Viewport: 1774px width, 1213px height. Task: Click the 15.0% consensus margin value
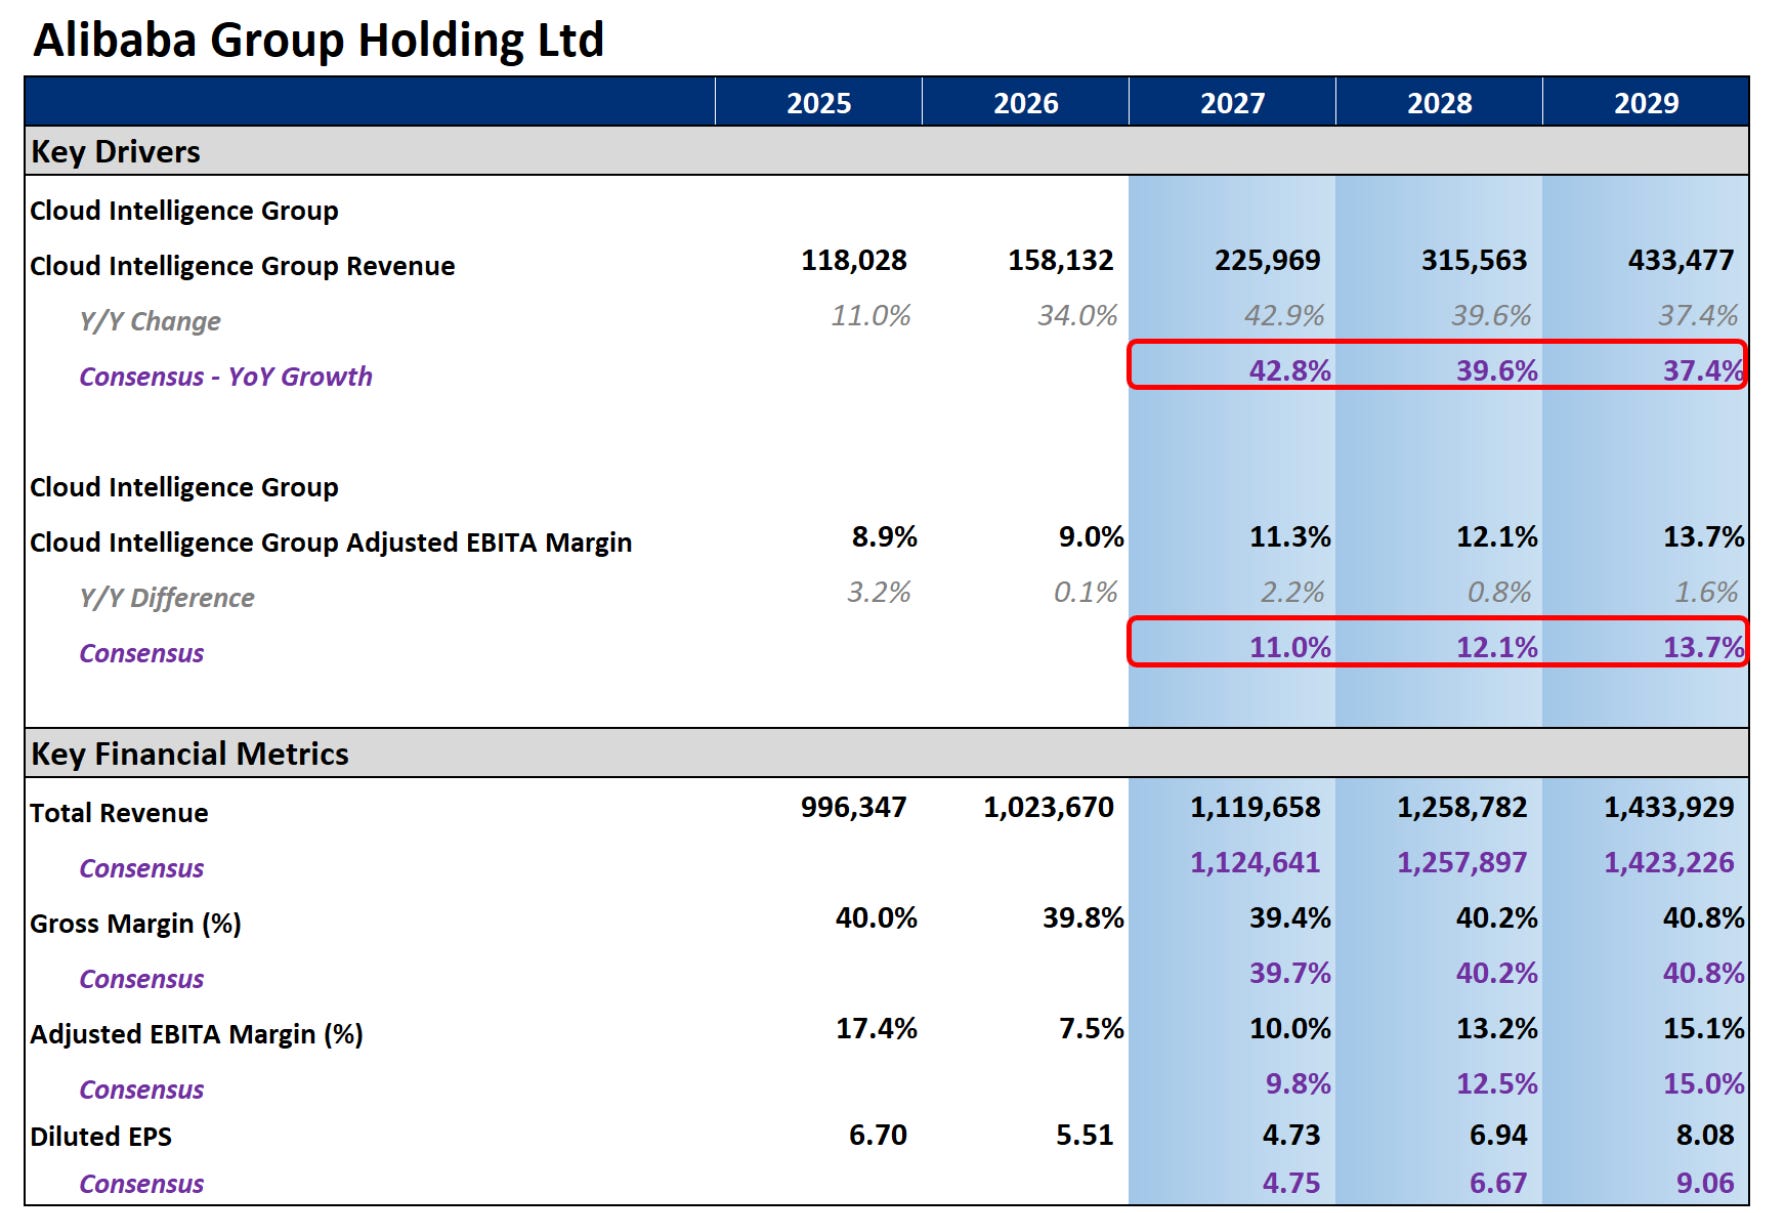click(1704, 1084)
